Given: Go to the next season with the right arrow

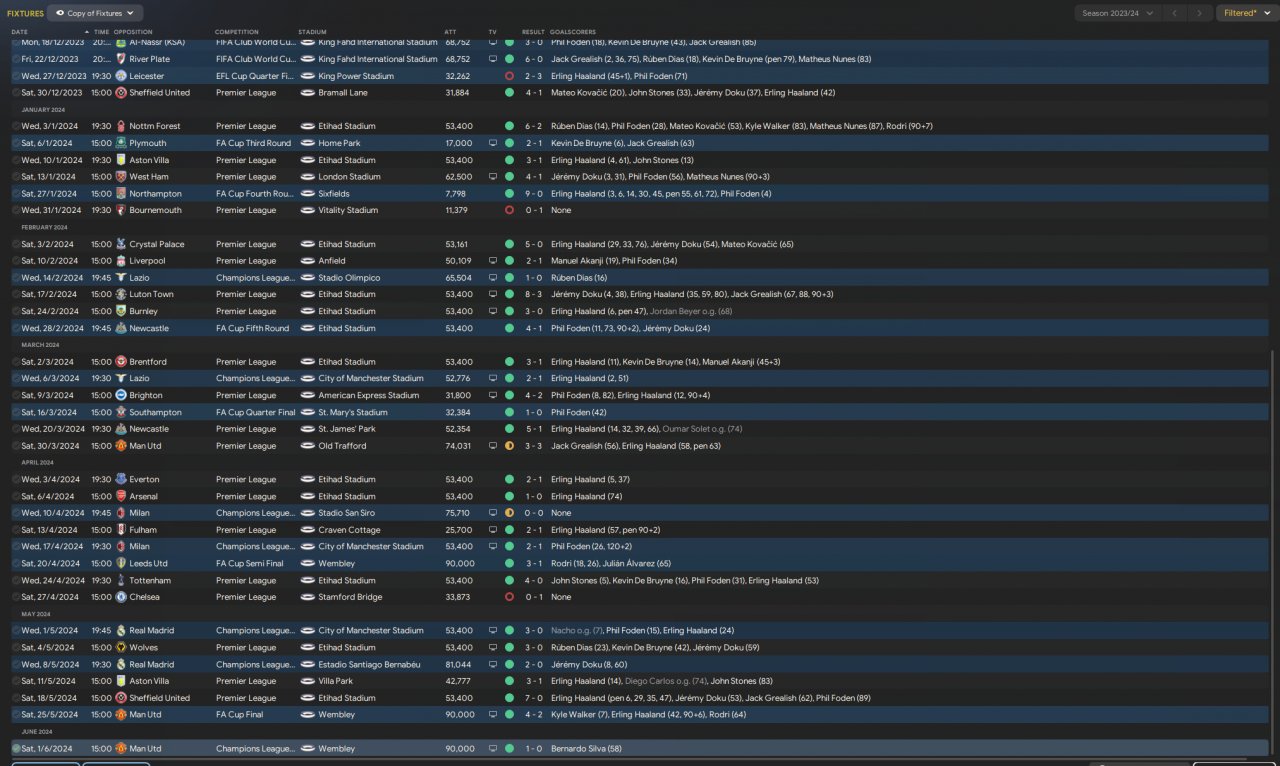Looking at the screenshot, I should 1200,13.
